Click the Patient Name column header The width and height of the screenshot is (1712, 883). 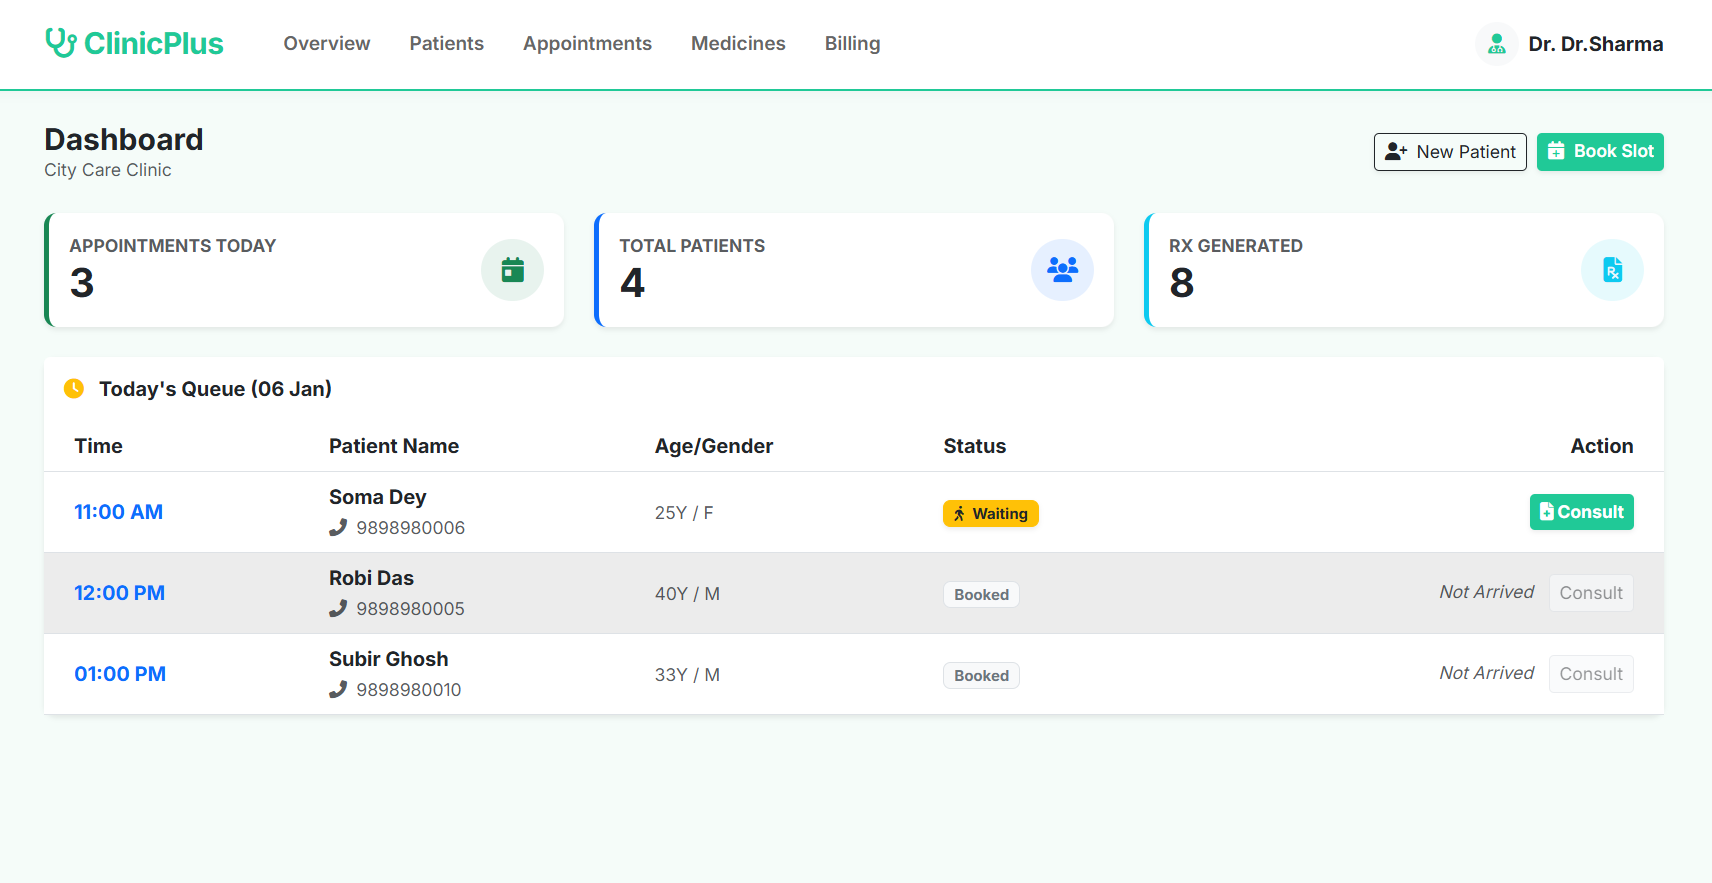coord(394,446)
